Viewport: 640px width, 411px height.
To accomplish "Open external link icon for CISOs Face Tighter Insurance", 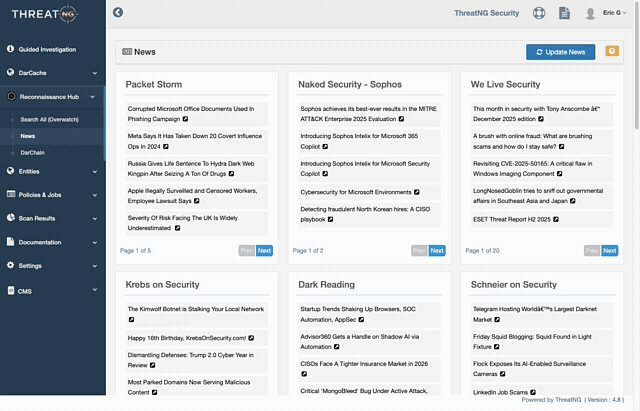I will 304,374.
